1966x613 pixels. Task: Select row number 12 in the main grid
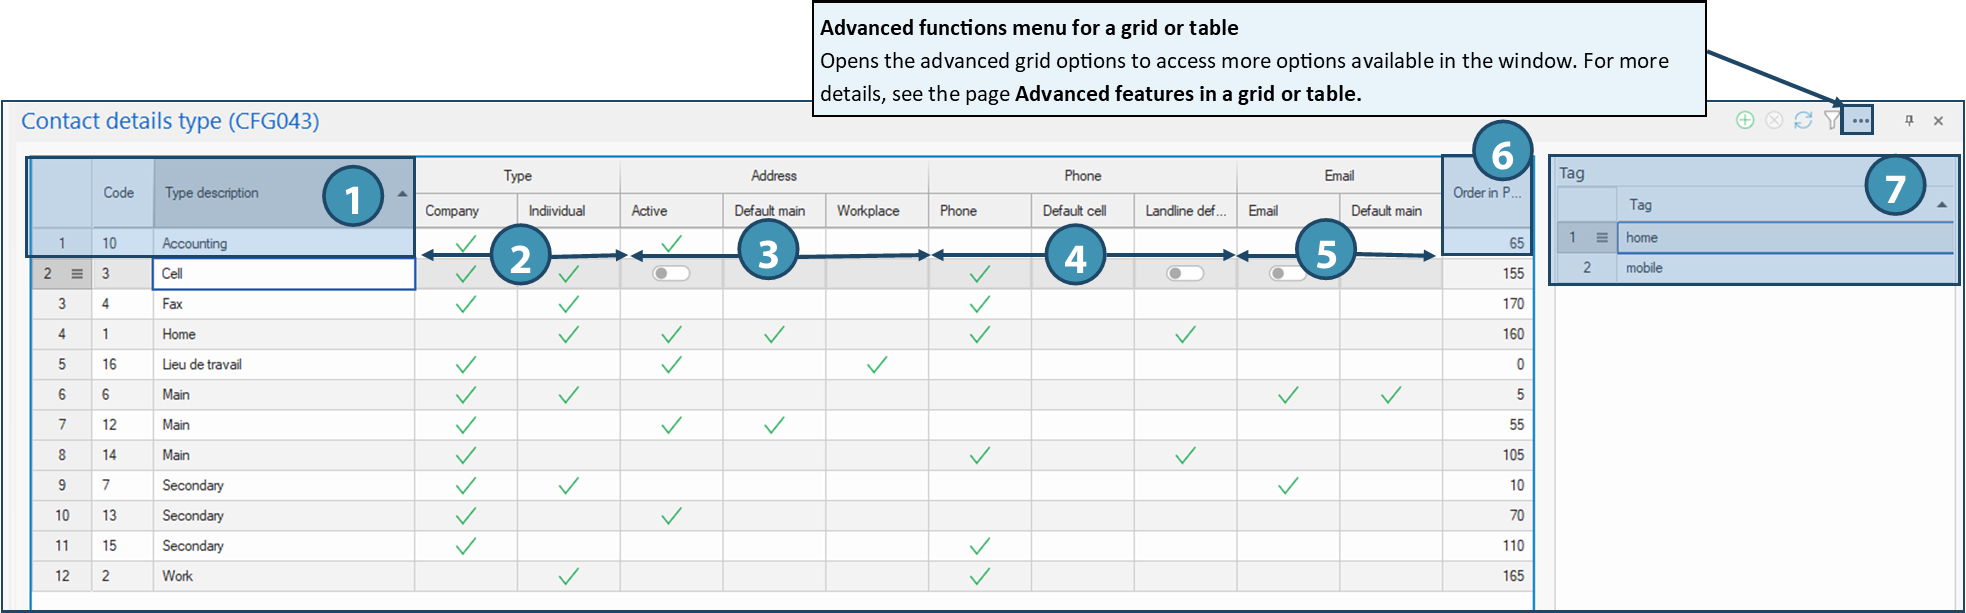(x=62, y=576)
